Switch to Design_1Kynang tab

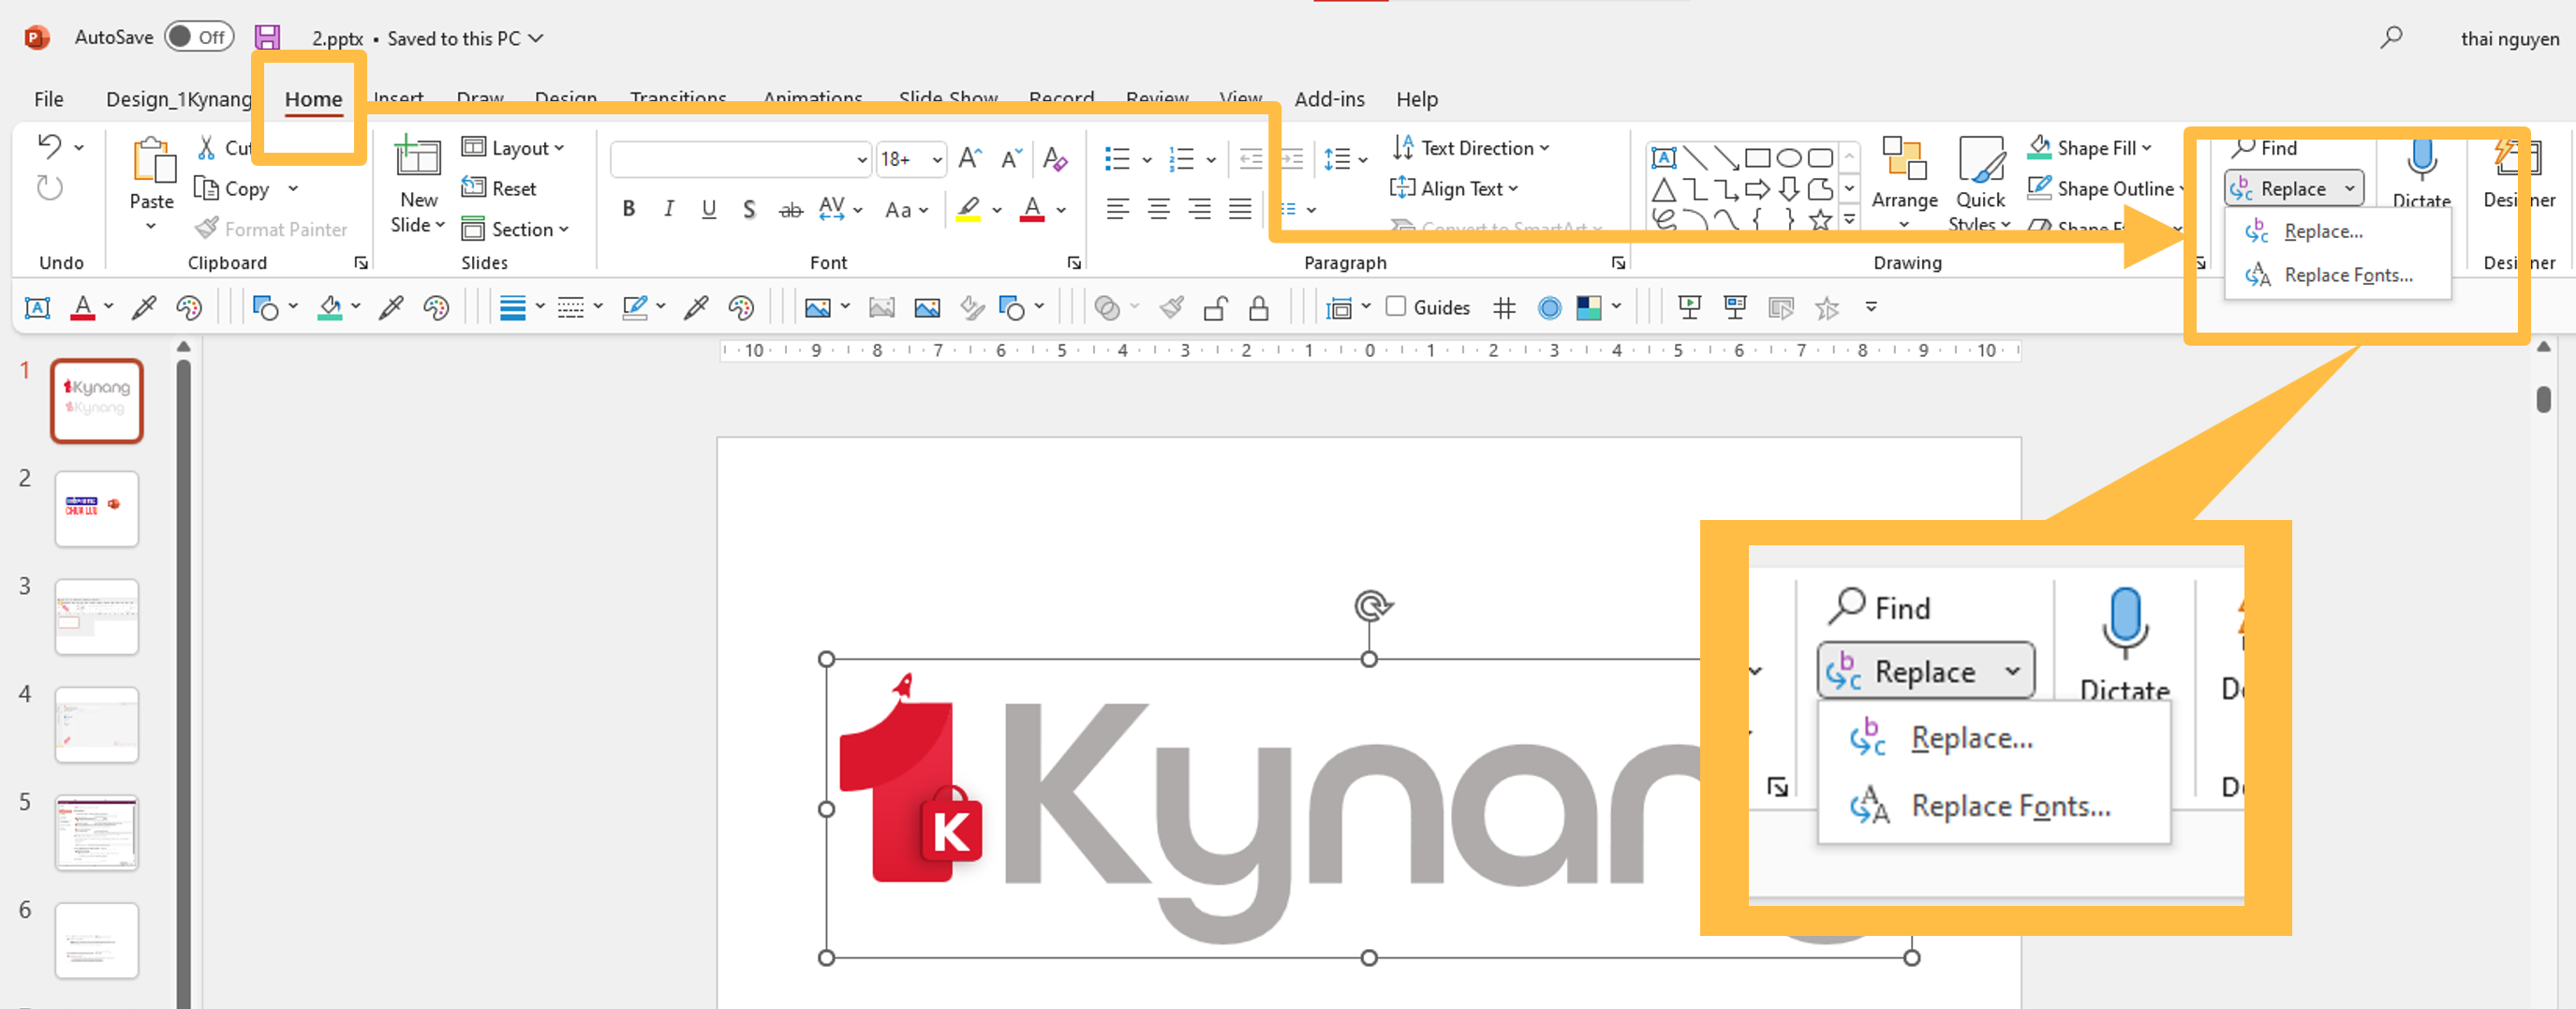point(179,99)
